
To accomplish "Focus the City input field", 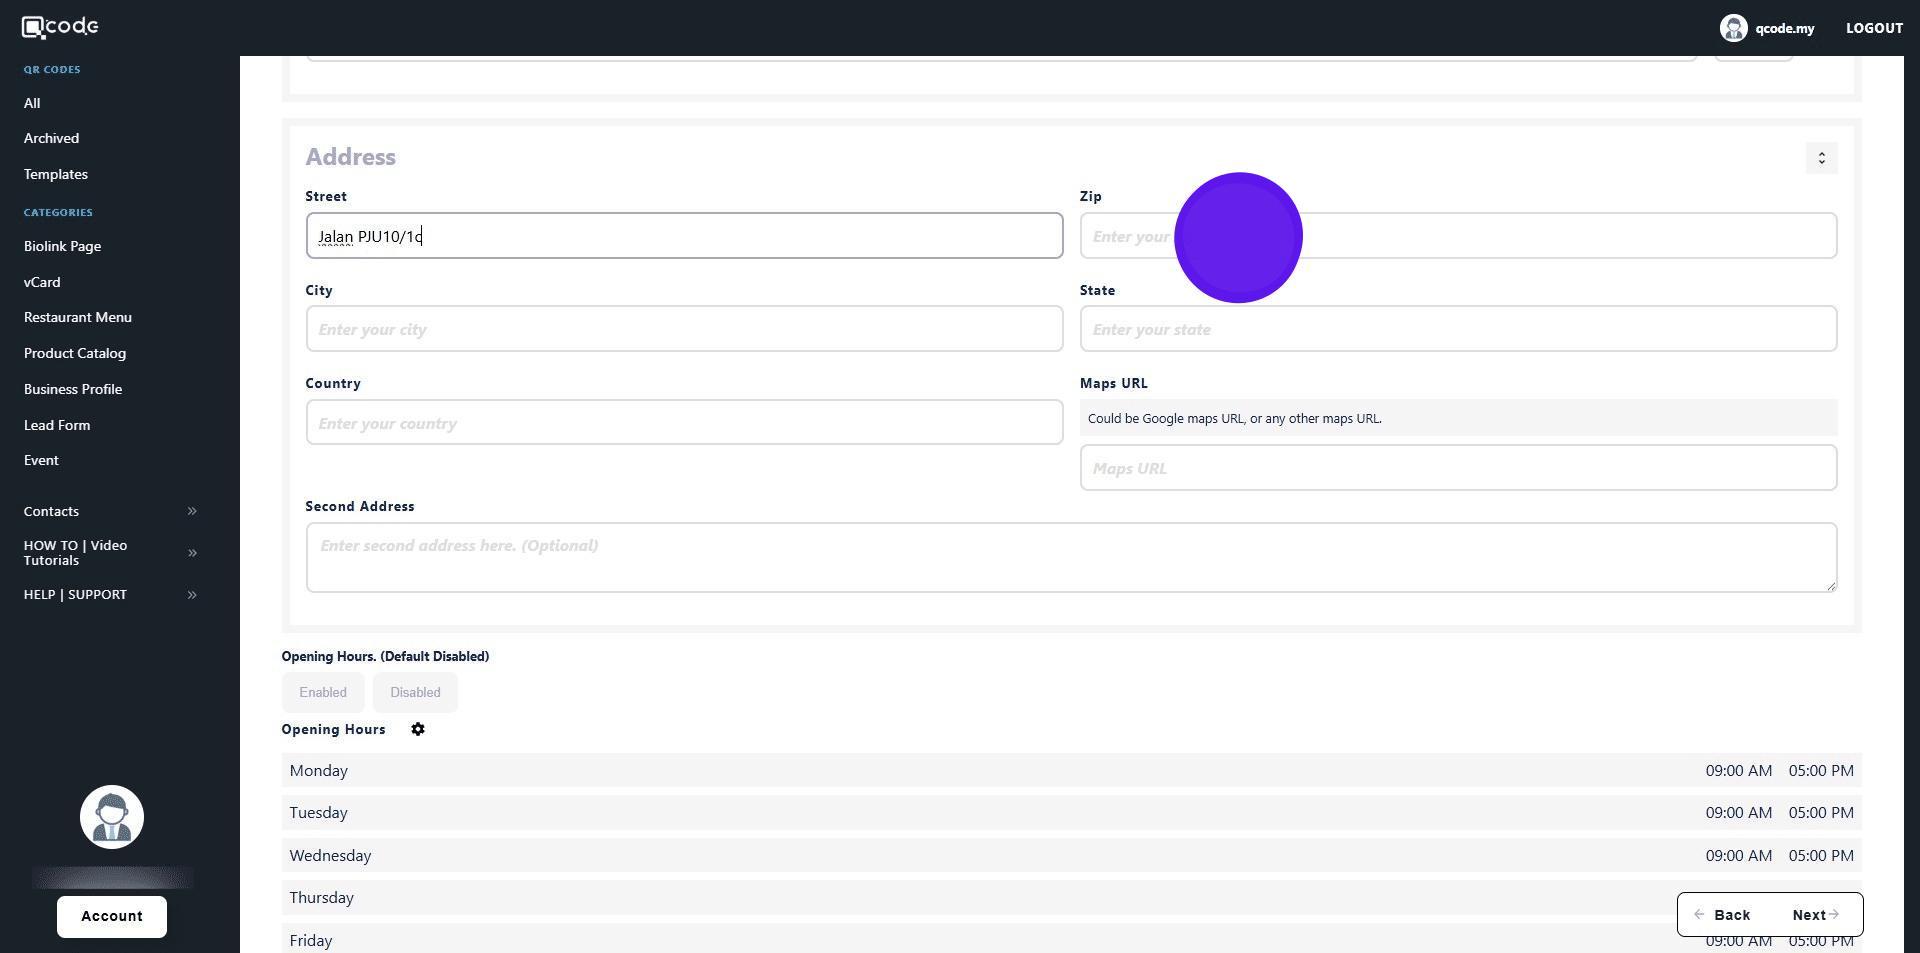I will tap(684, 329).
